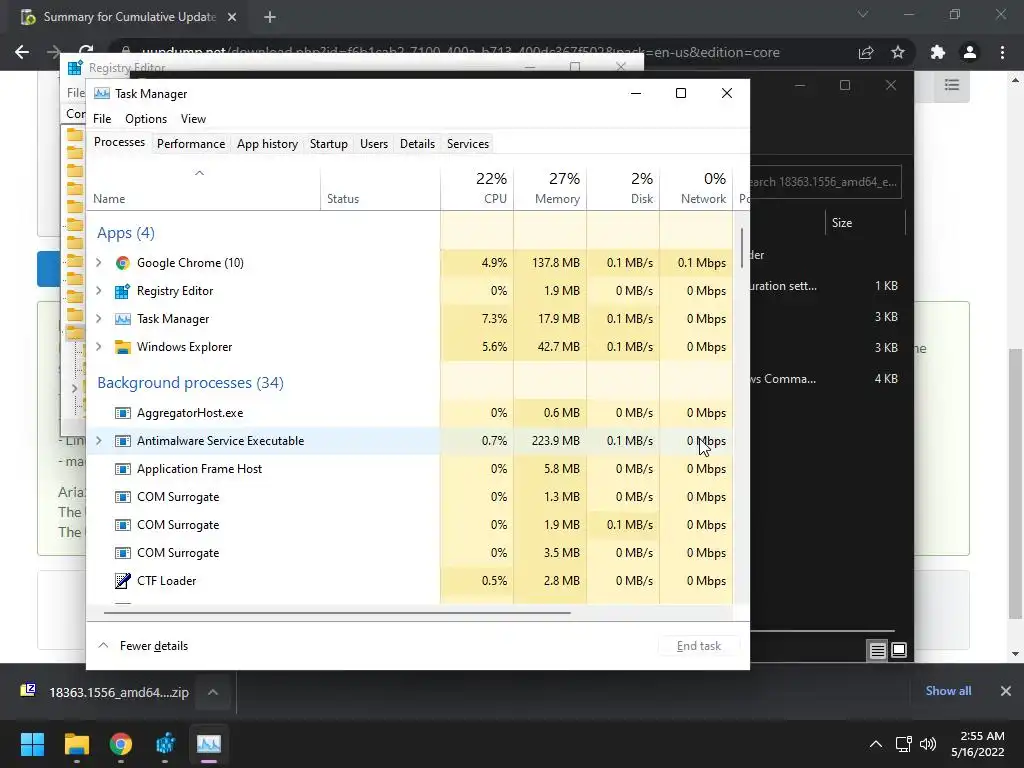Click the Antimalware Service Executable icon

[x=122, y=441]
